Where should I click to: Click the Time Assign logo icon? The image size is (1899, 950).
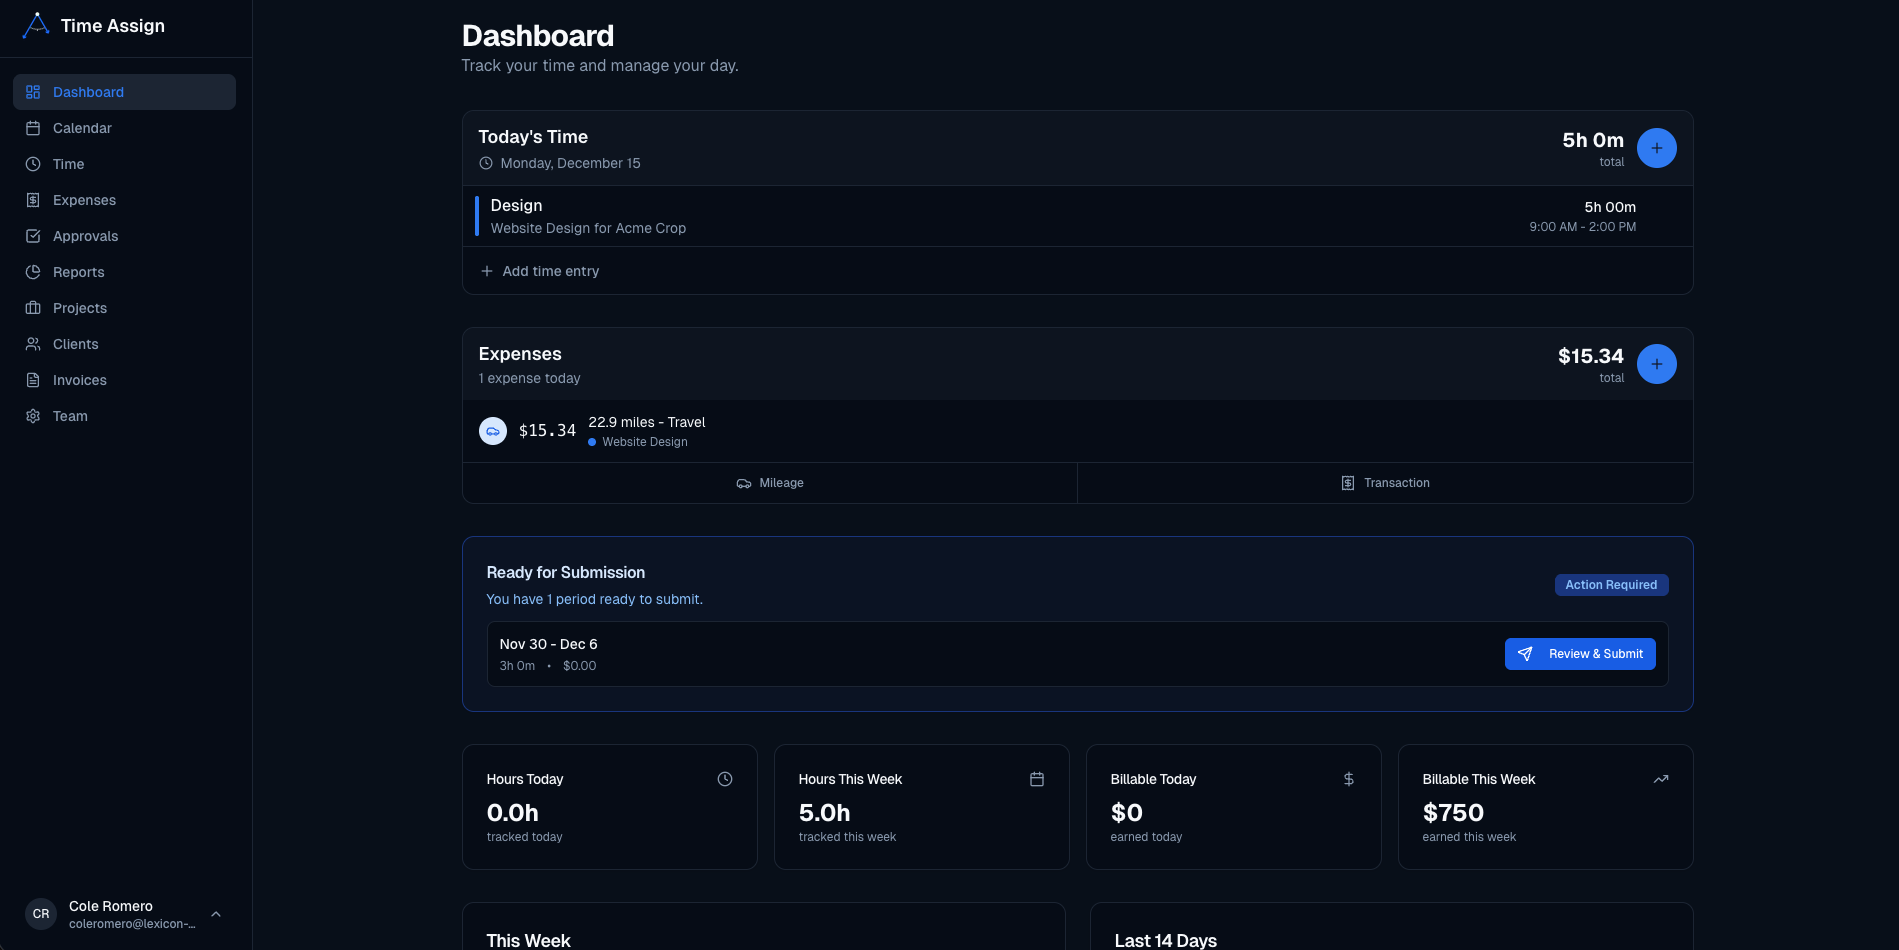tap(36, 25)
